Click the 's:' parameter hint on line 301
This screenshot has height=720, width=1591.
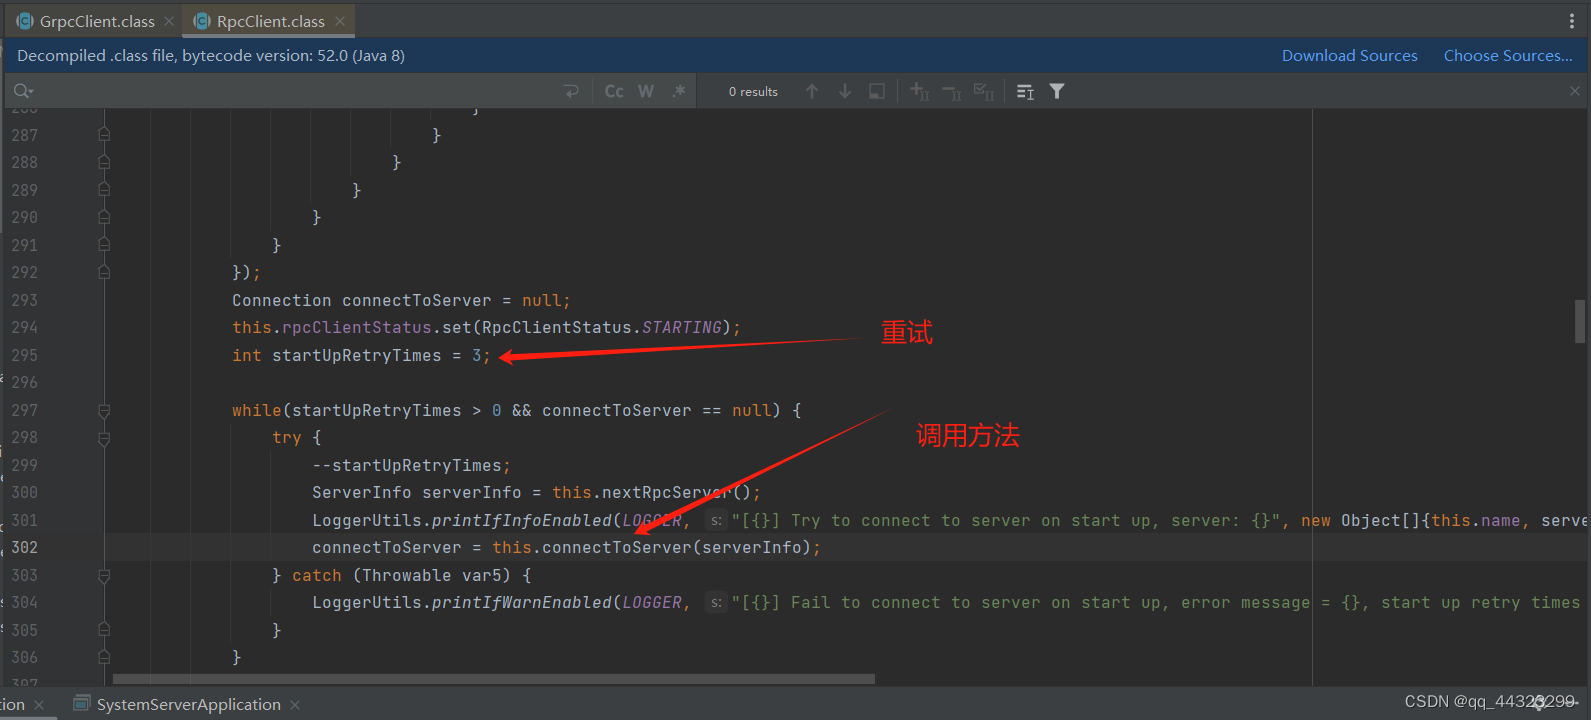click(716, 521)
